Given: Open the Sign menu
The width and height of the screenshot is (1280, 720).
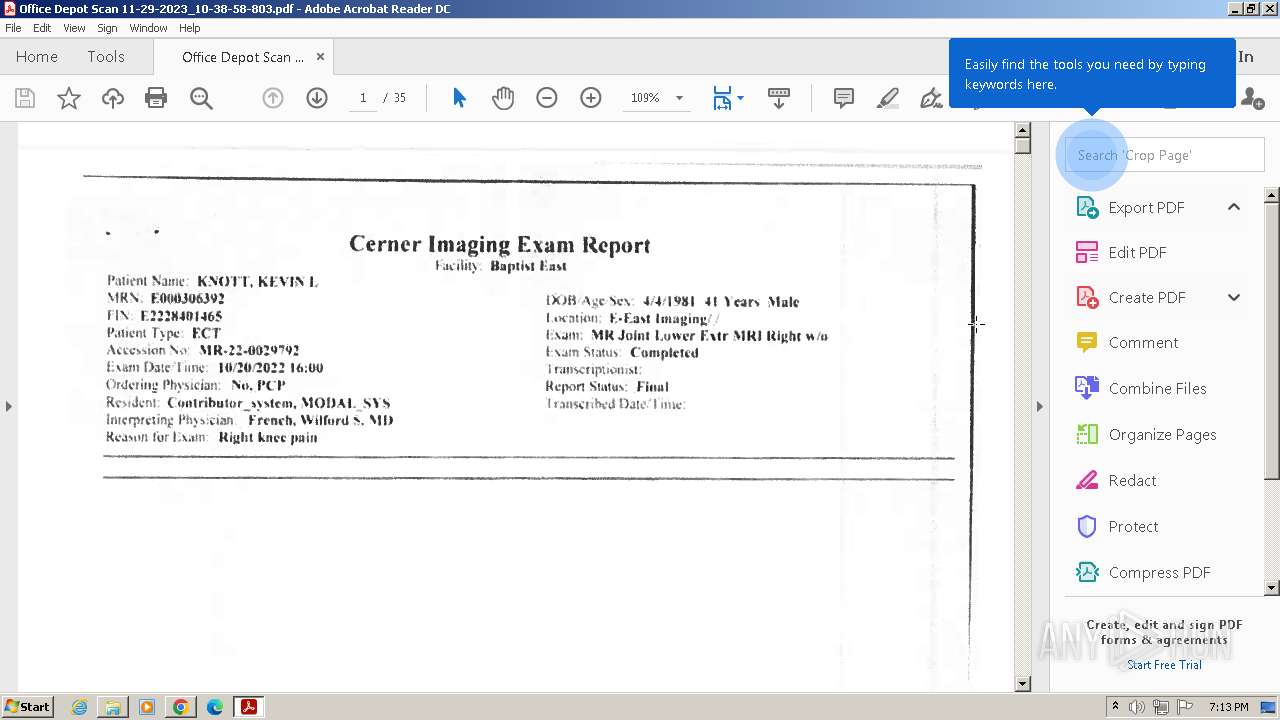Looking at the screenshot, I should (107, 28).
